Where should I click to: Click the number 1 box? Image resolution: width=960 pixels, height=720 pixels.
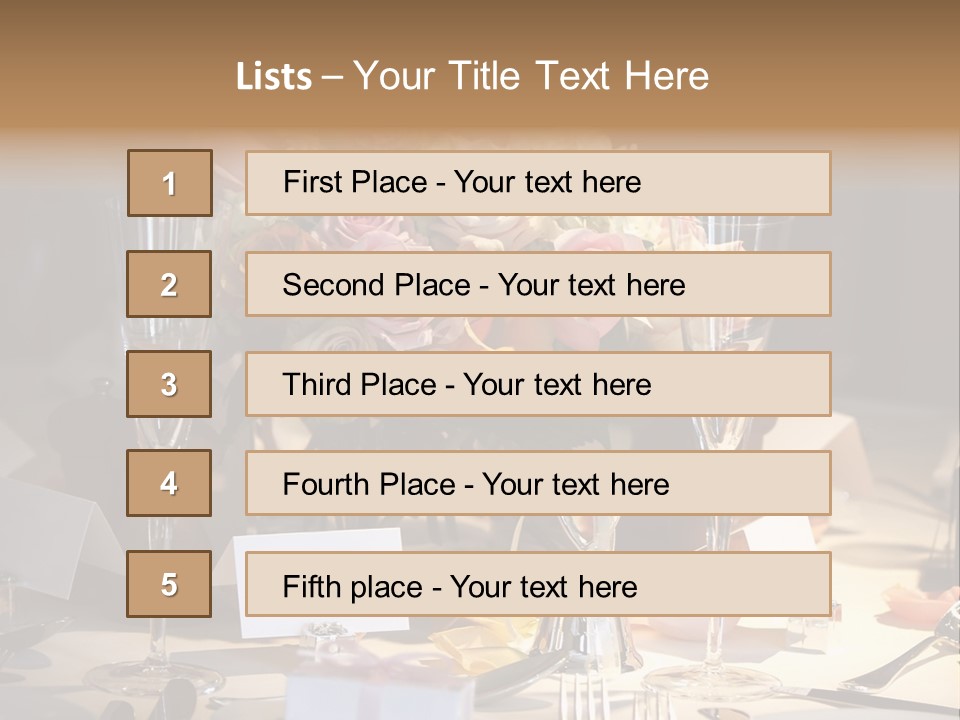click(x=170, y=183)
